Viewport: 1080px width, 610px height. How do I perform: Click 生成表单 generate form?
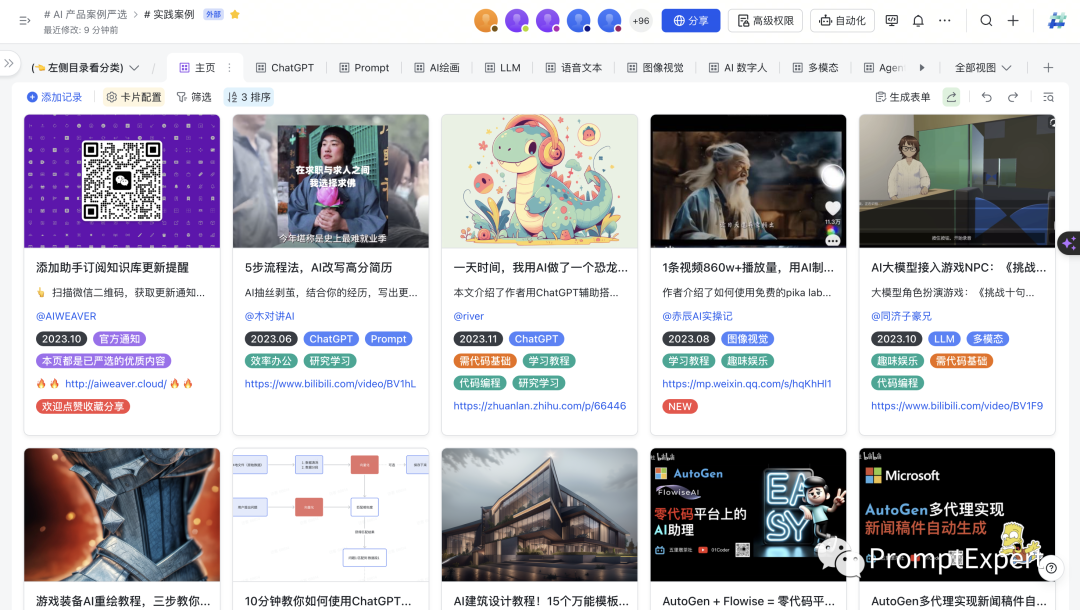[902, 97]
